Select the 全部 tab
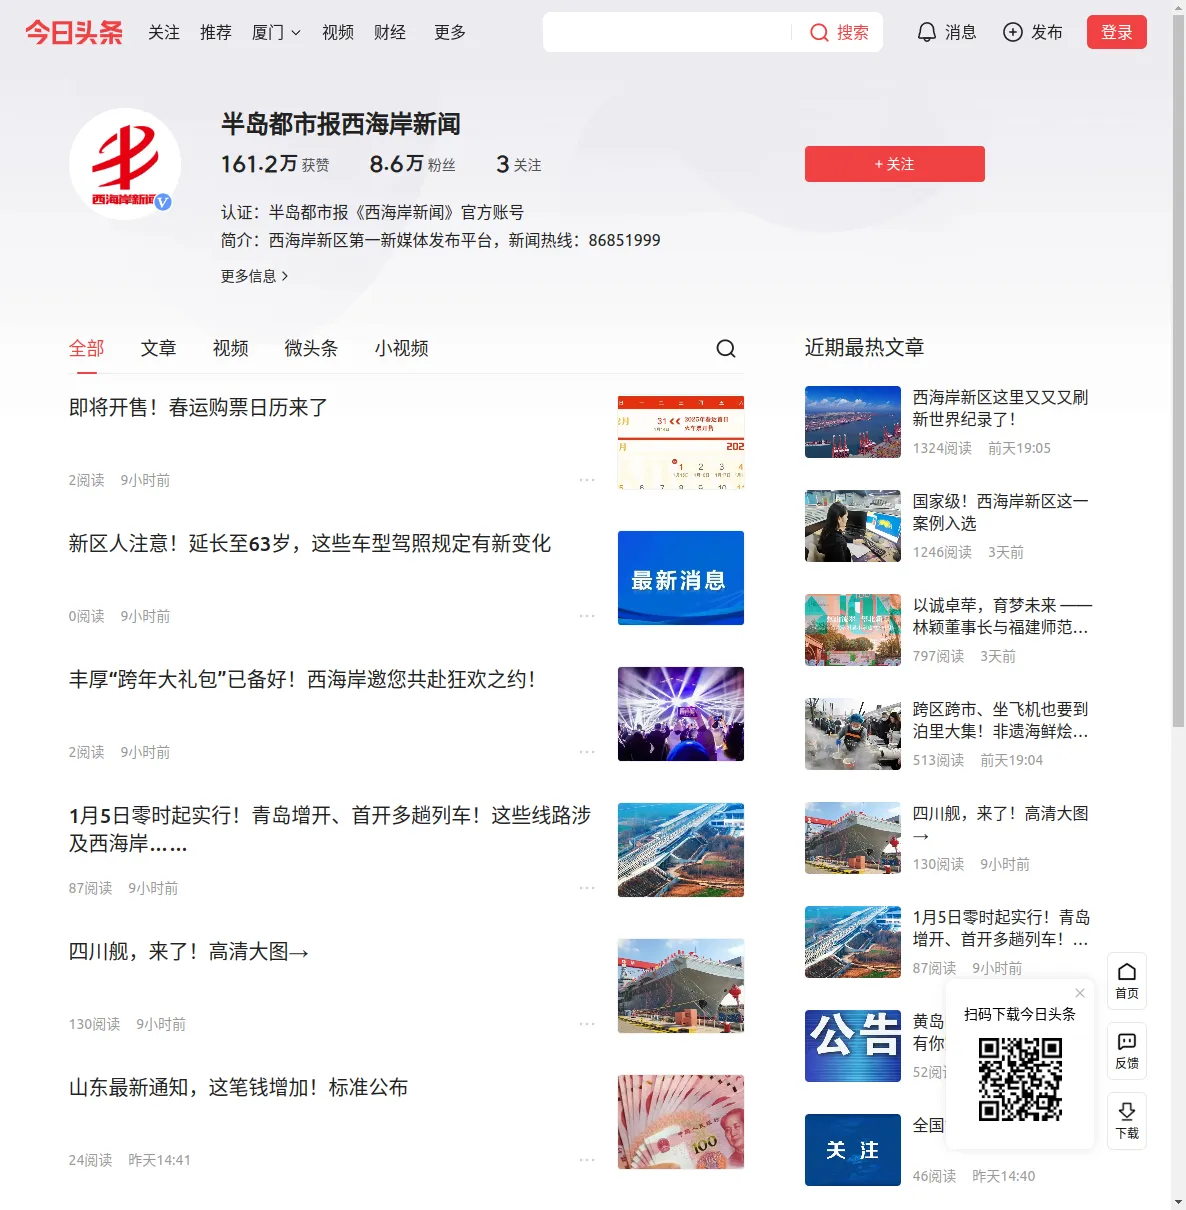Viewport: 1186px width, 1210px height. click(x=87, y=348)
